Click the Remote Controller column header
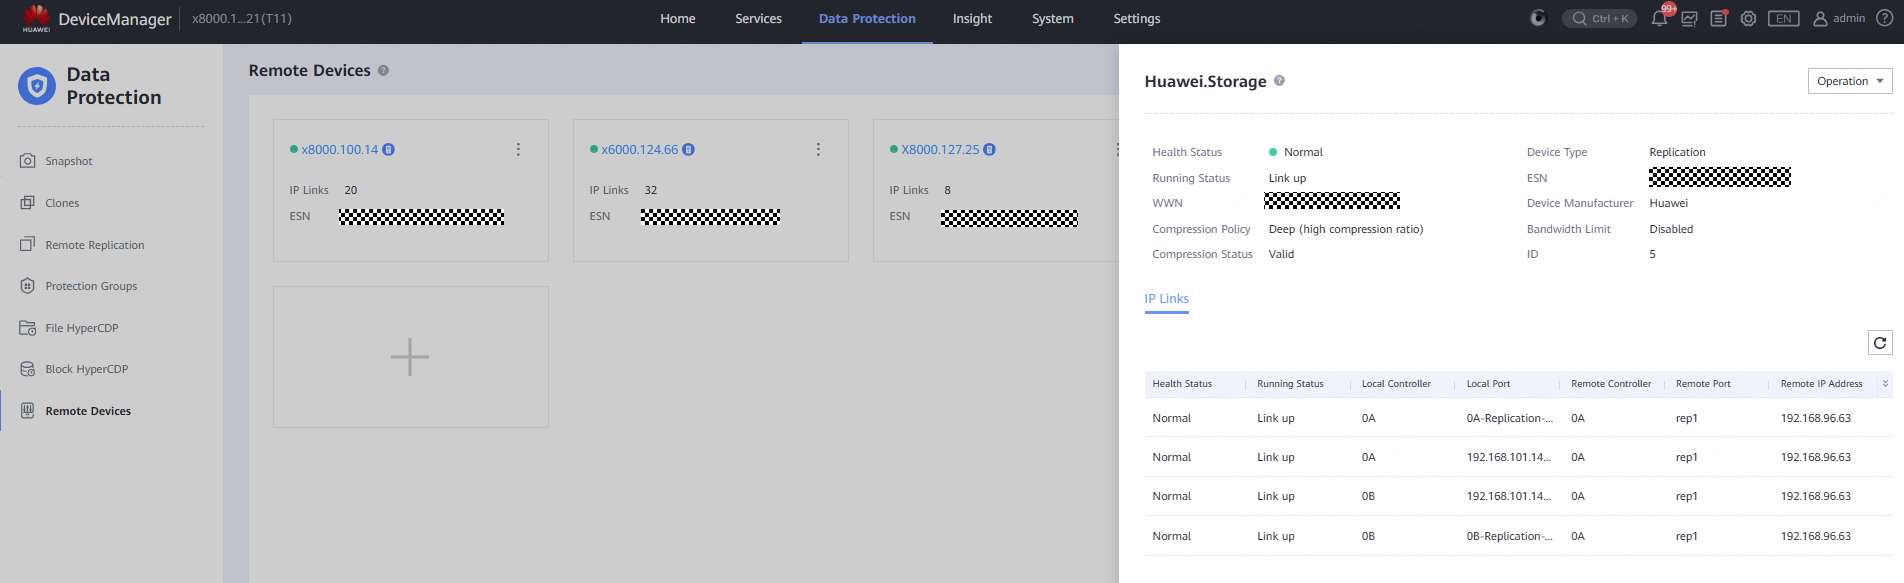The height and width of the screenshot is (583, 1904). 1611,384
